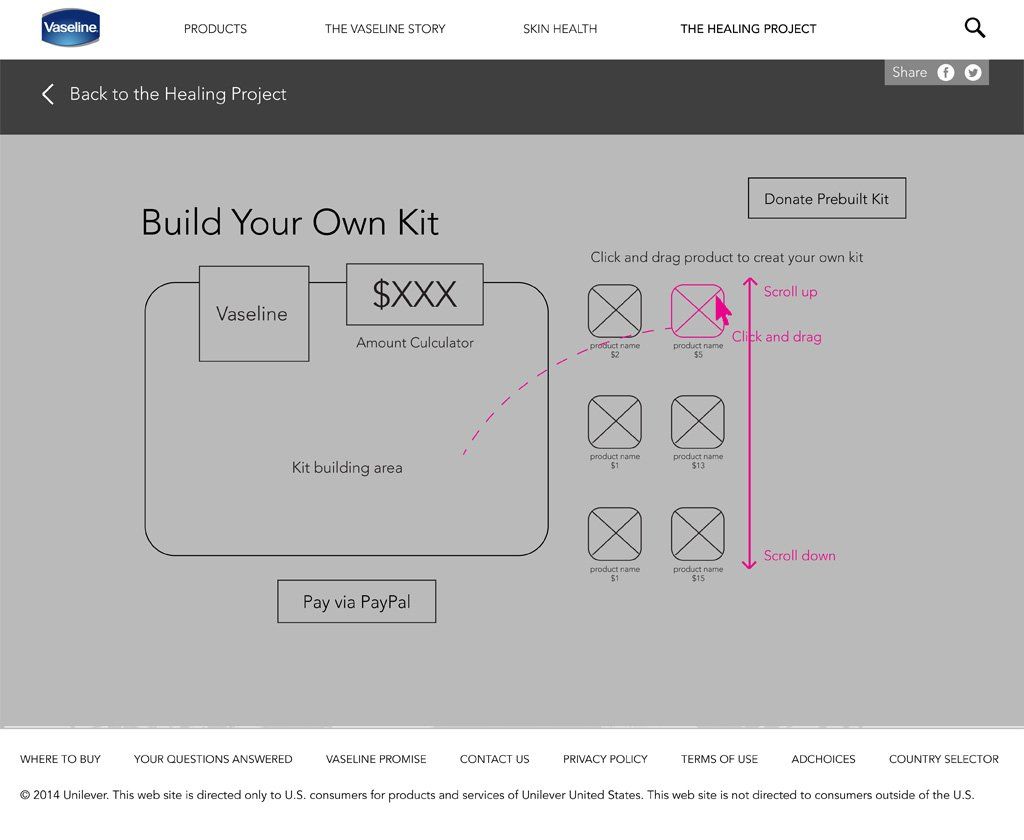Click the Amount Culculator label
The image size is (1024, 840).
(x=415, y=342)
